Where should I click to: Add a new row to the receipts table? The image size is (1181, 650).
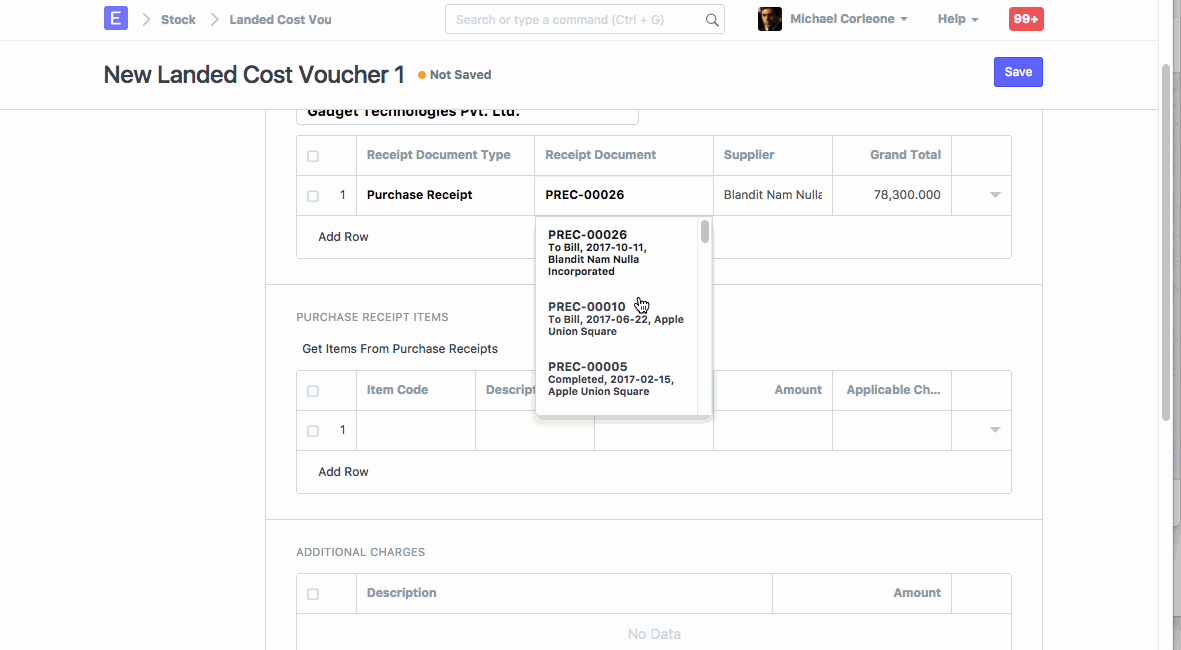click(343, 236)
